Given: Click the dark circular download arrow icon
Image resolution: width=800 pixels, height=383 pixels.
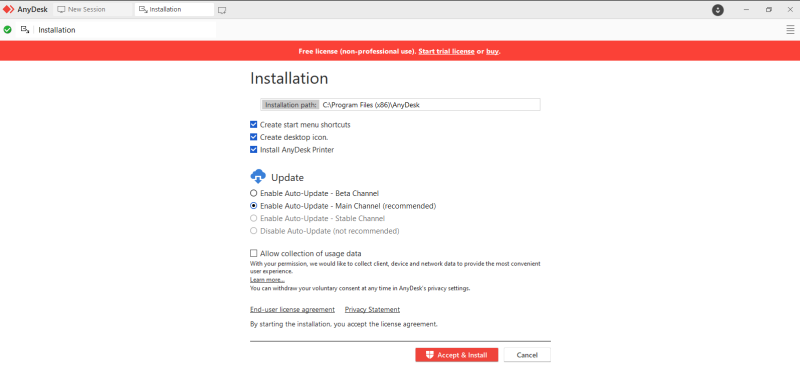Looking at the screenshot, I should [718, 10].
